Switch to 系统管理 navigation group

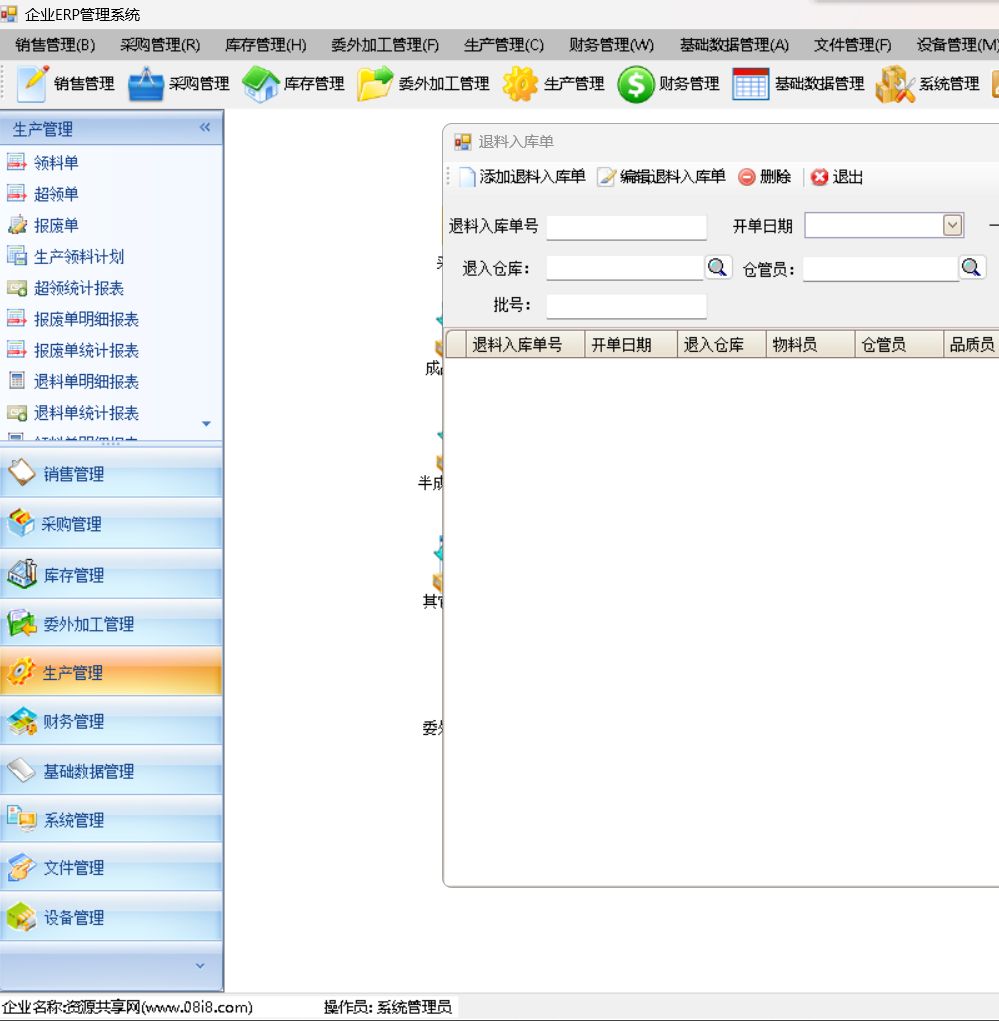point(111,820)
